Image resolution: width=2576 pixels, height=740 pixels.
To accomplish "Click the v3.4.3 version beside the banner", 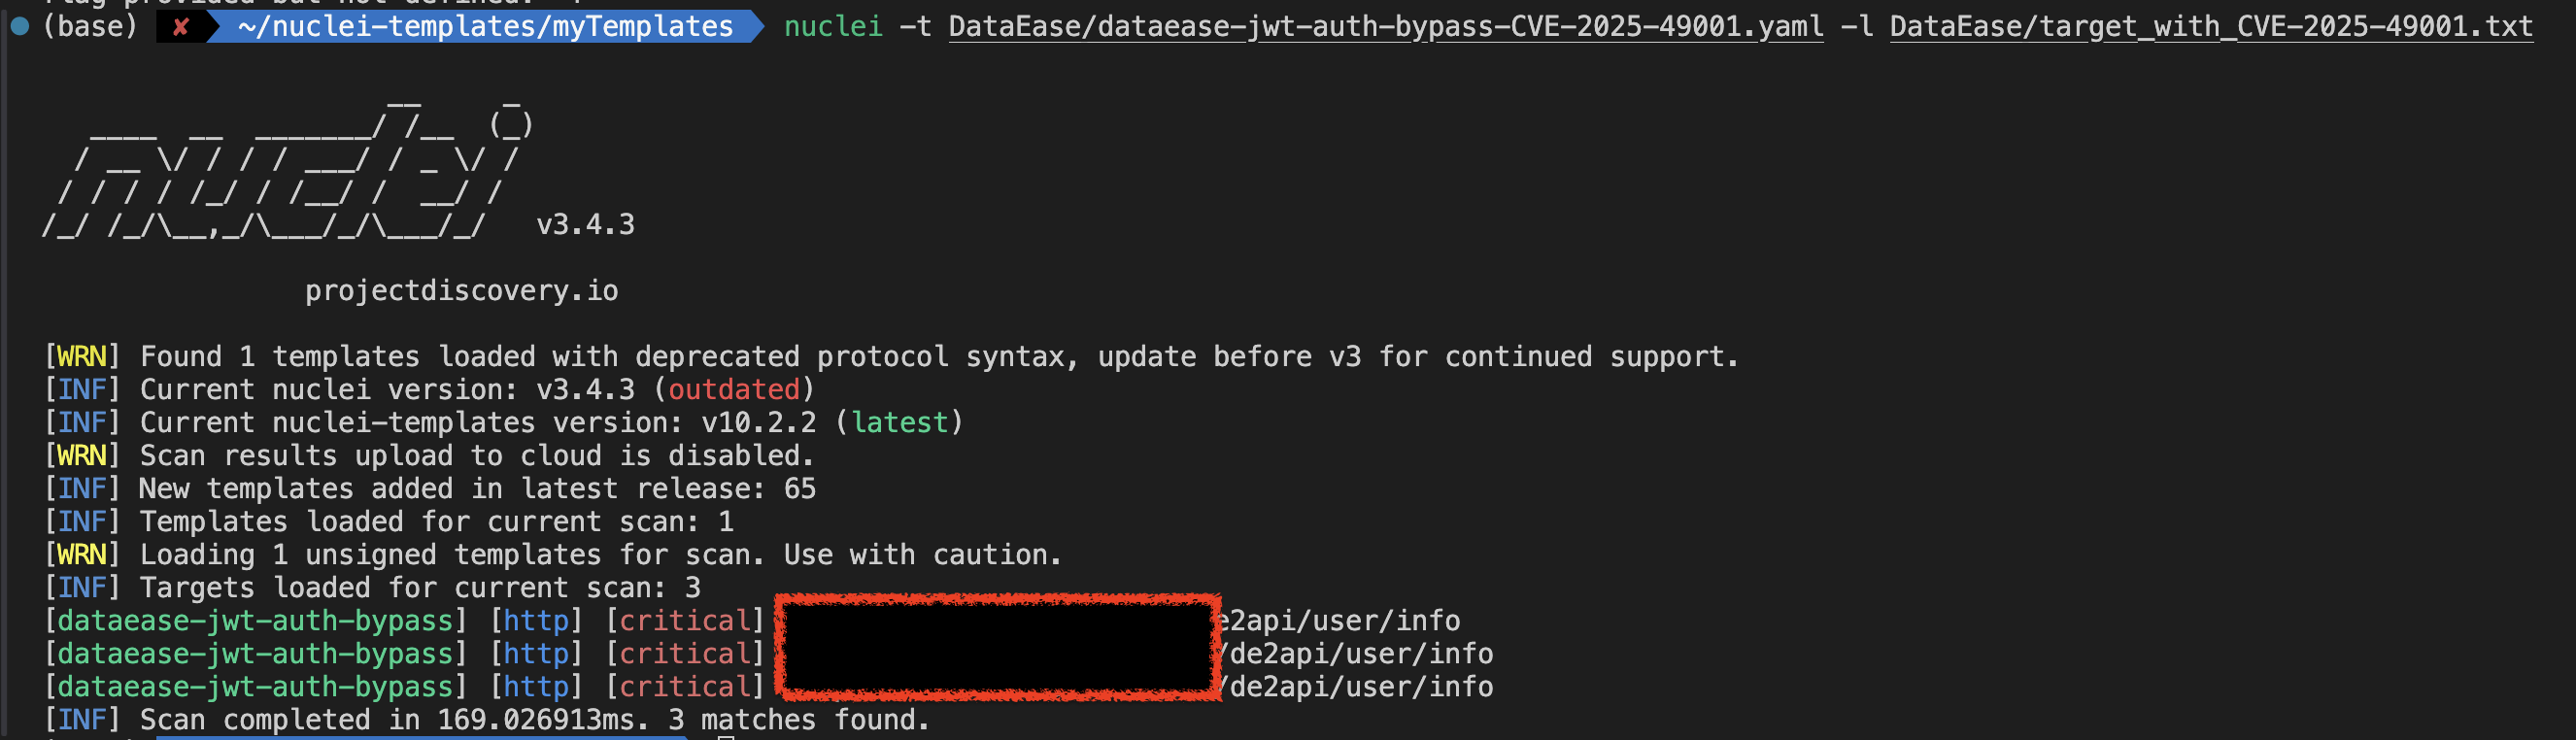I will (x=585, y=225).
